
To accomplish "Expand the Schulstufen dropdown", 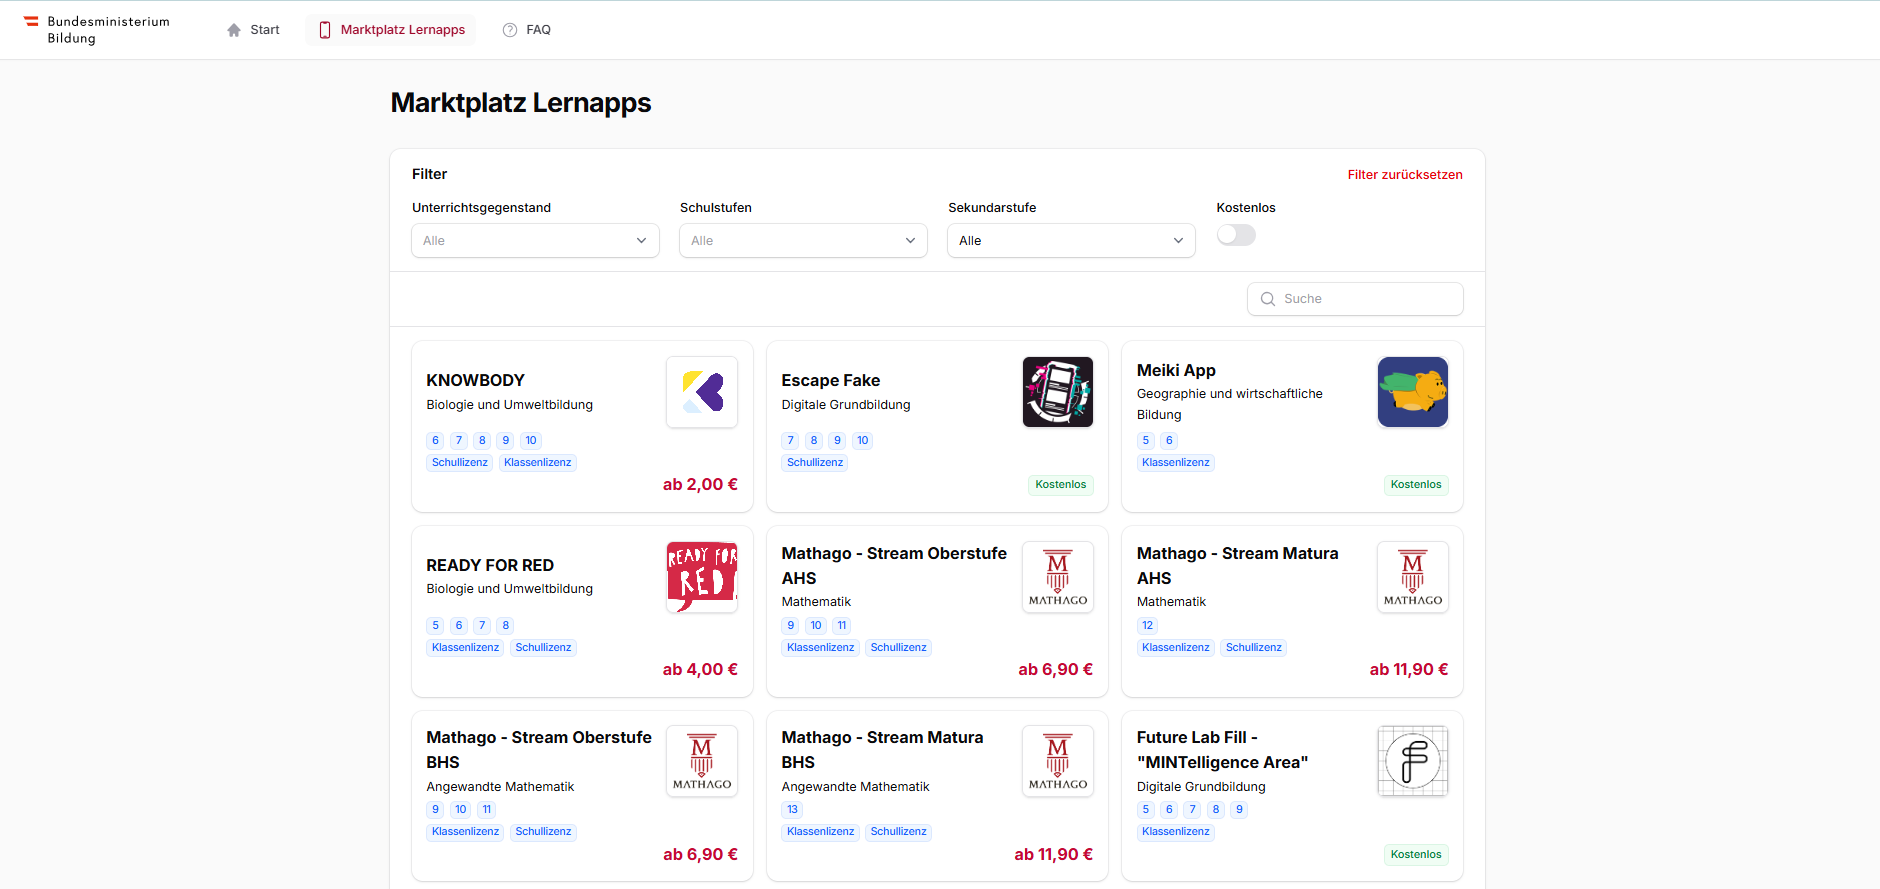I will tap(803, 240).
